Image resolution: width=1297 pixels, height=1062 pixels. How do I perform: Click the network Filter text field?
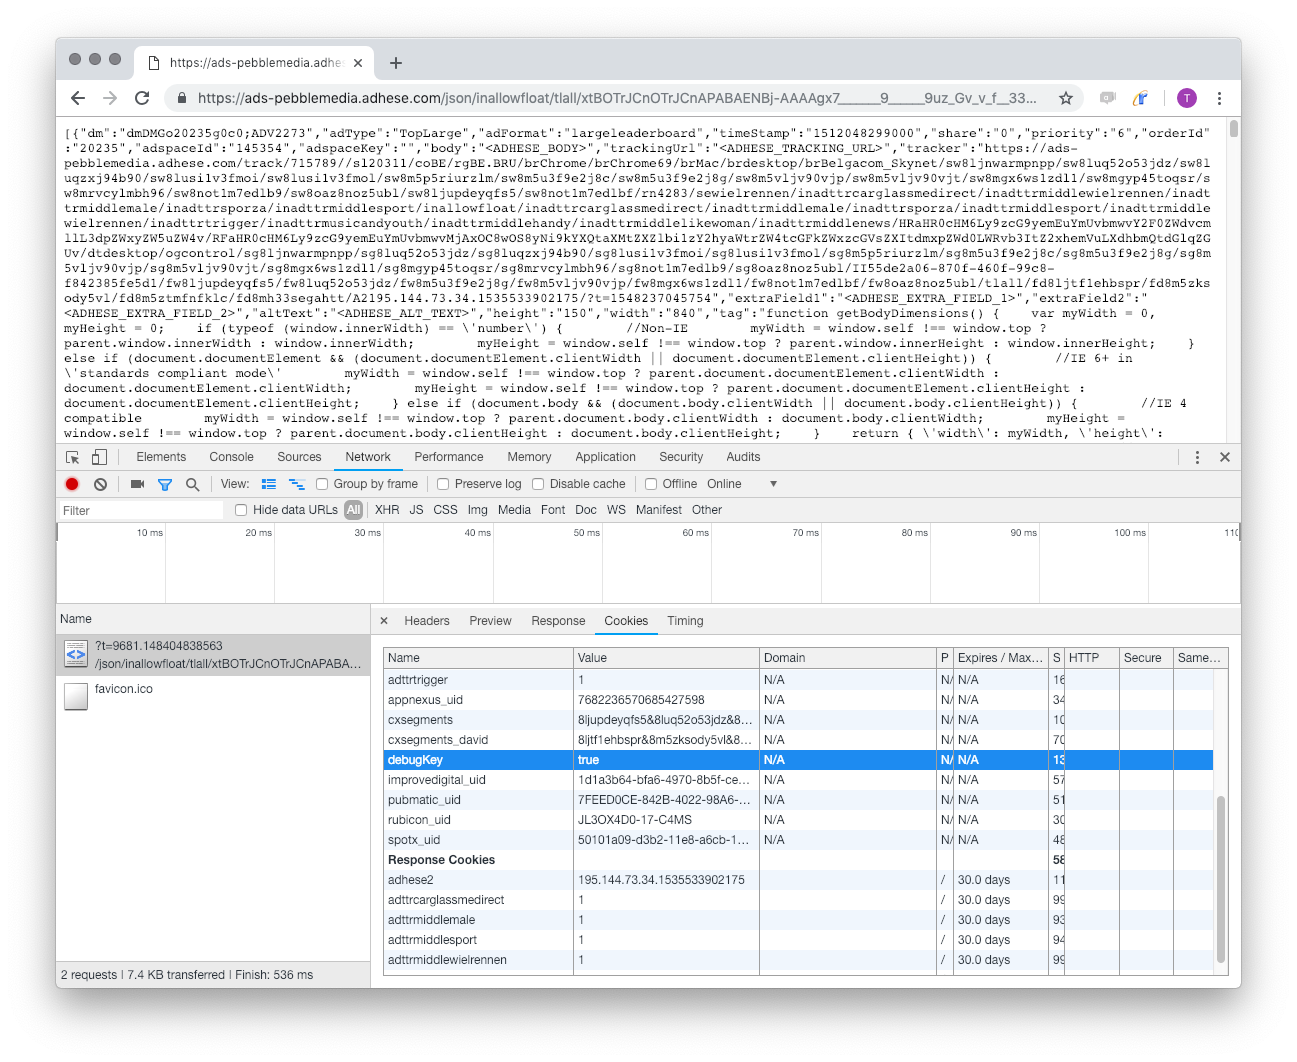[x=140, y=510]
